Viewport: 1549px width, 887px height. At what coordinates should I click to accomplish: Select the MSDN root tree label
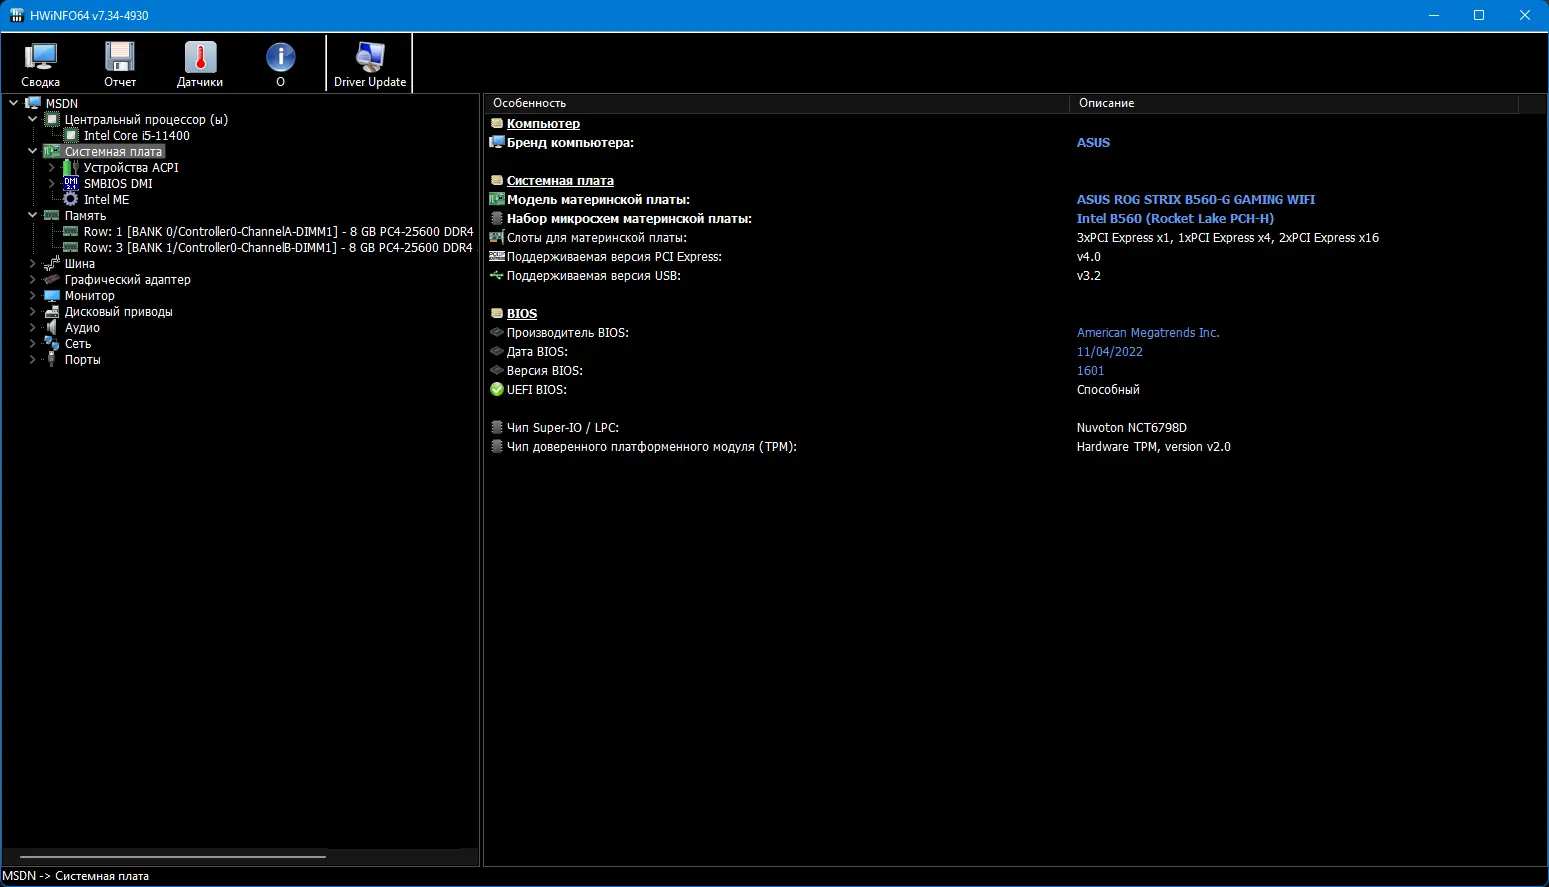(62, 103)
